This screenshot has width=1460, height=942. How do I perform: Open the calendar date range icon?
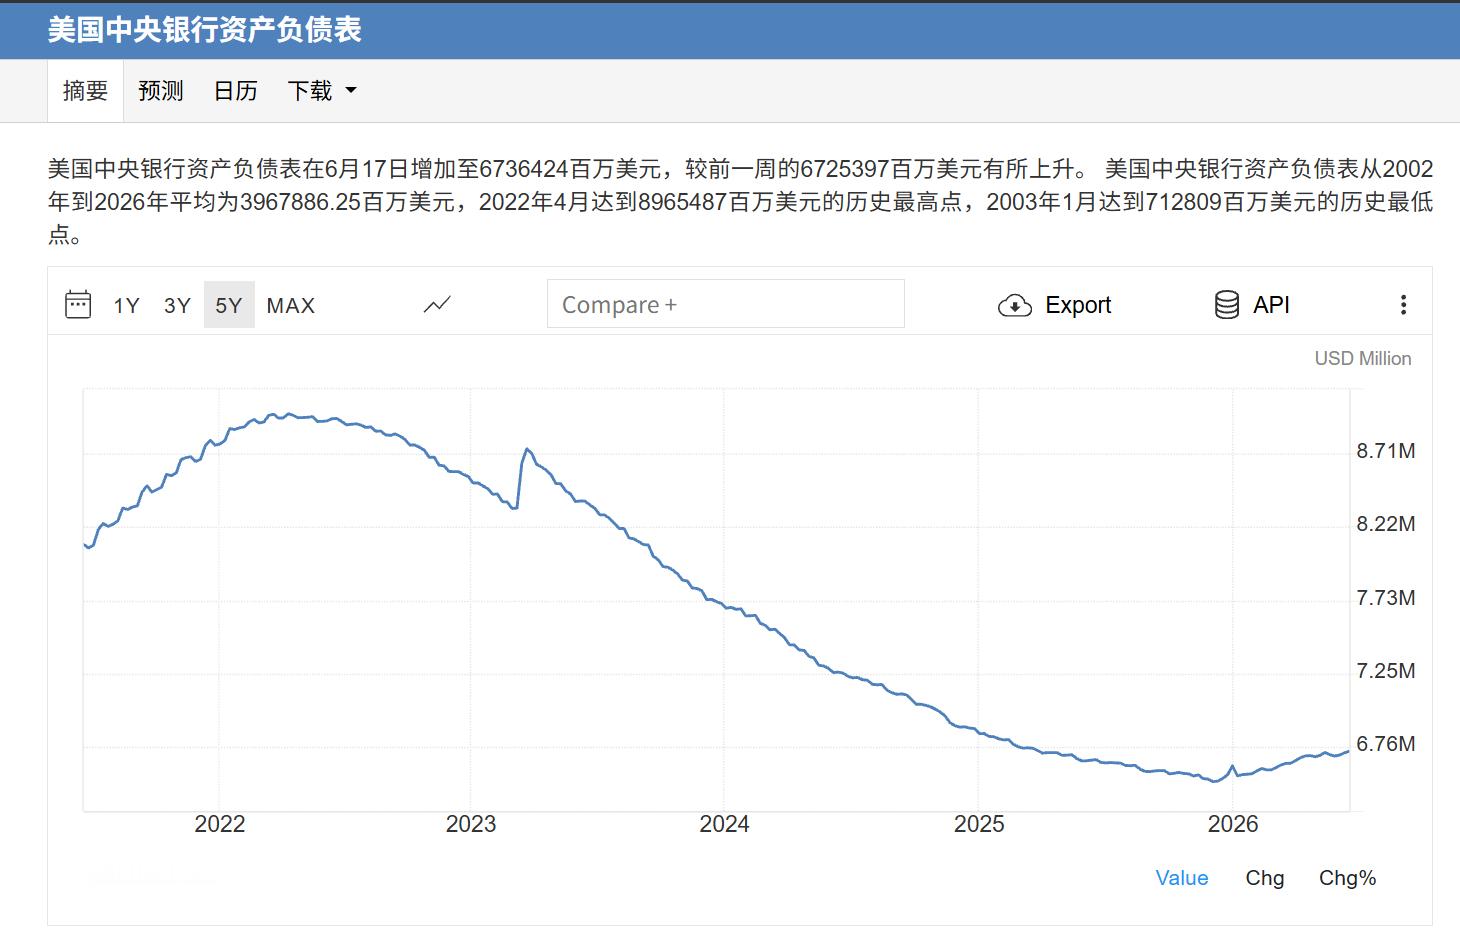pyautogui.click(x=78, y=304)
